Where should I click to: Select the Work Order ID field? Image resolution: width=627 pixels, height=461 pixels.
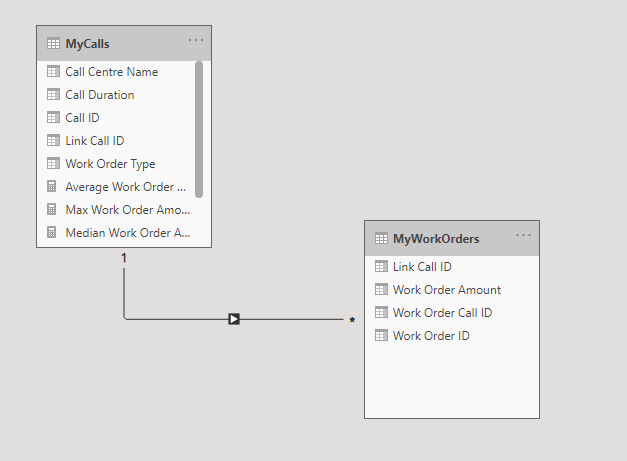[431, 336]
